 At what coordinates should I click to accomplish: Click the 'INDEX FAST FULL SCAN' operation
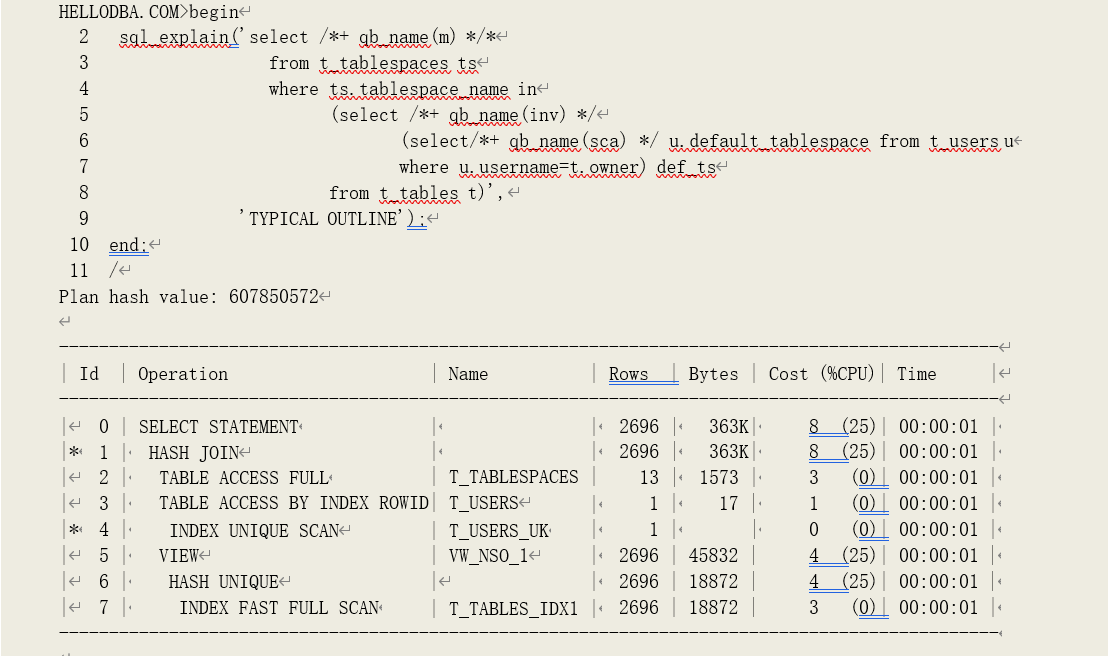coord(279,609)
